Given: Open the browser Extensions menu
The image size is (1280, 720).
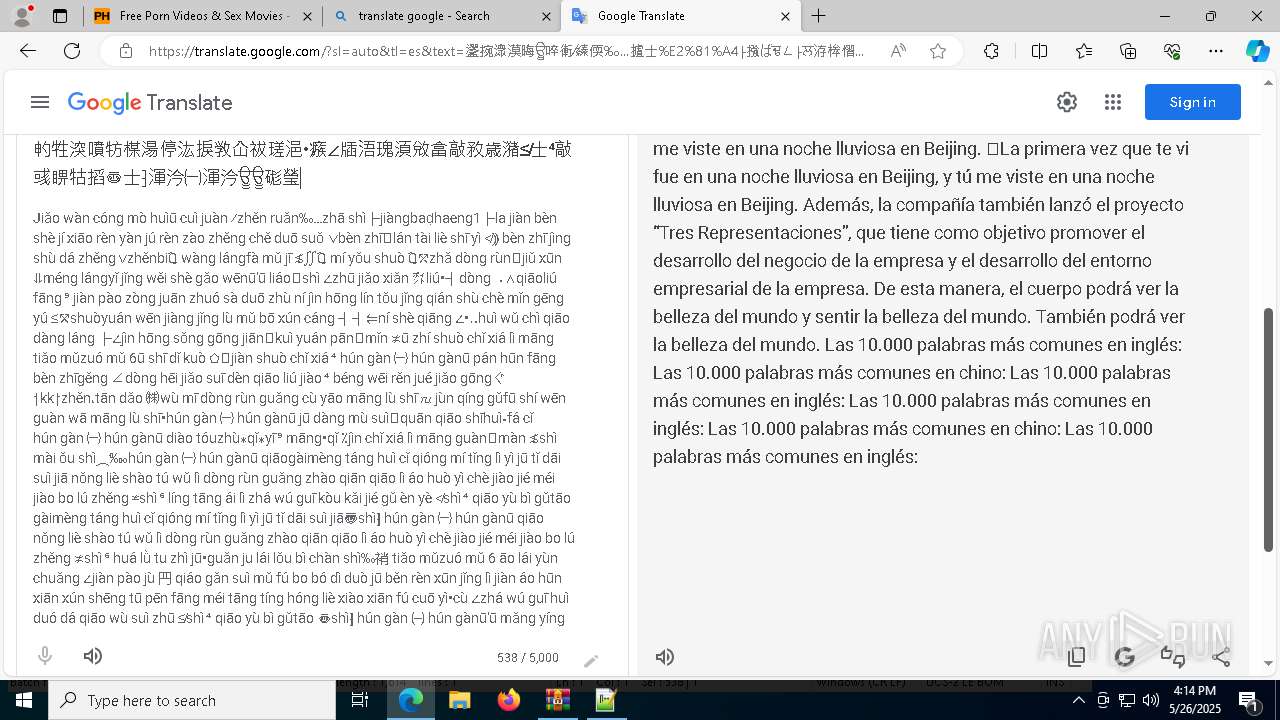Looking at the screenshot, I should pos(991,51).
